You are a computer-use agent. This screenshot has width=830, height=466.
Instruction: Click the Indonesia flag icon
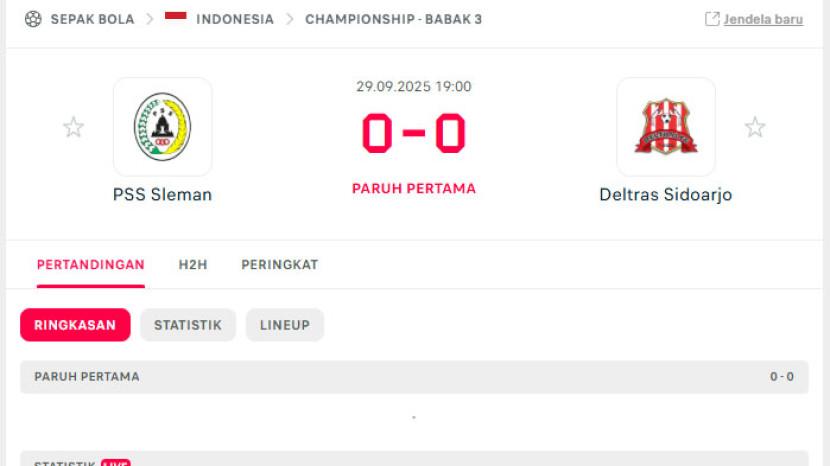[176, 17]
